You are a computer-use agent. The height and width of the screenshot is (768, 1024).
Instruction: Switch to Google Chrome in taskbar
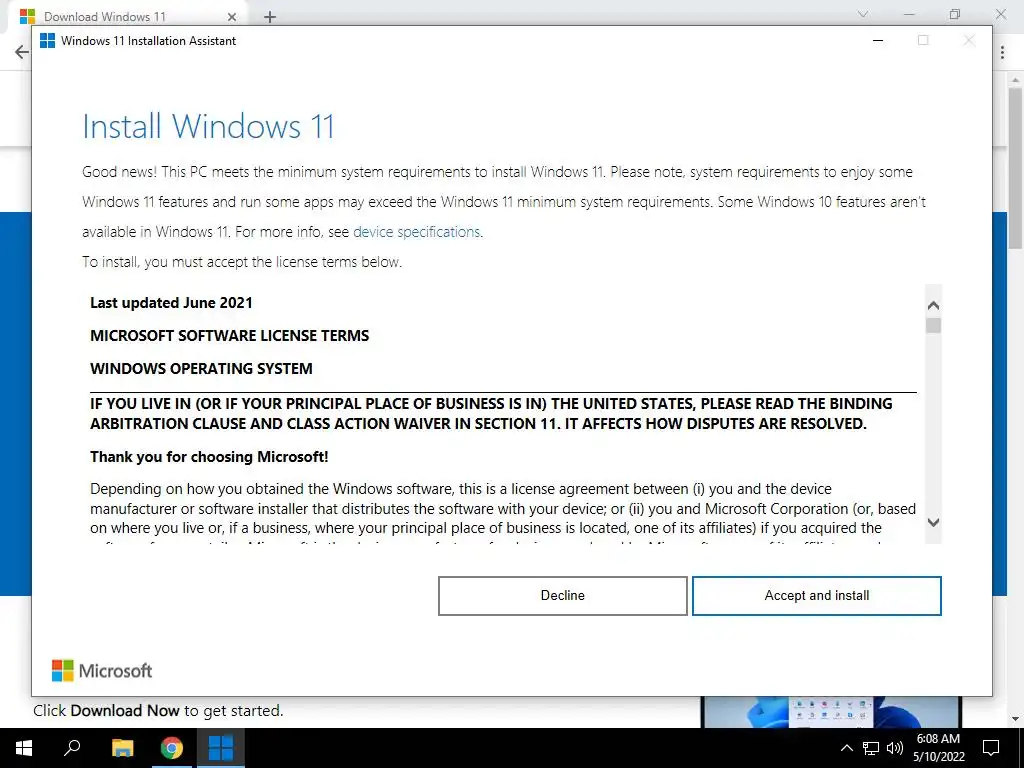point(172,748)
